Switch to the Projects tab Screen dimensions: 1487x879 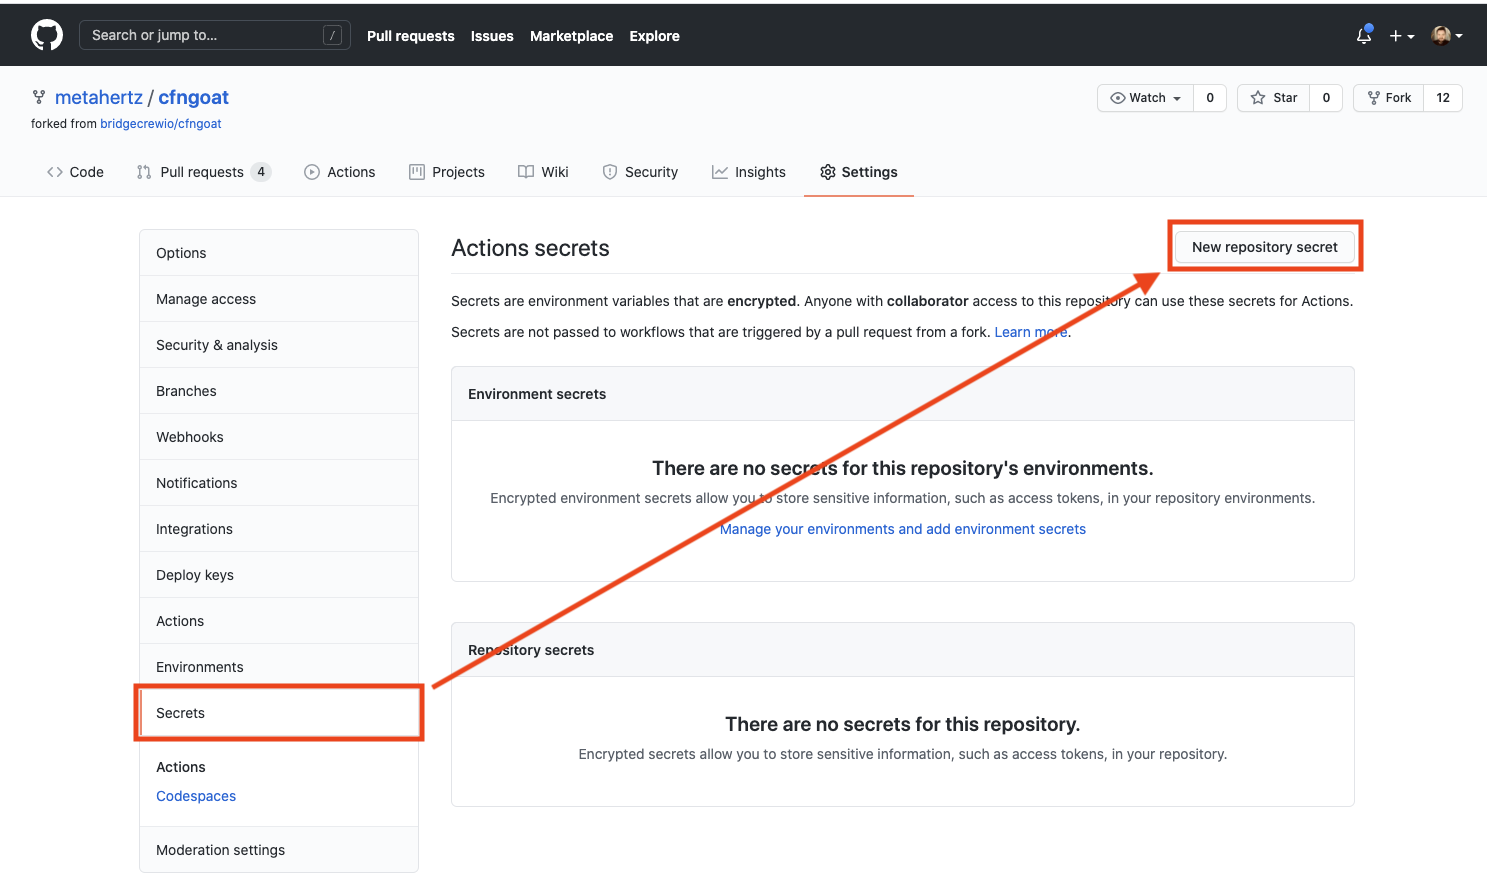447,172
